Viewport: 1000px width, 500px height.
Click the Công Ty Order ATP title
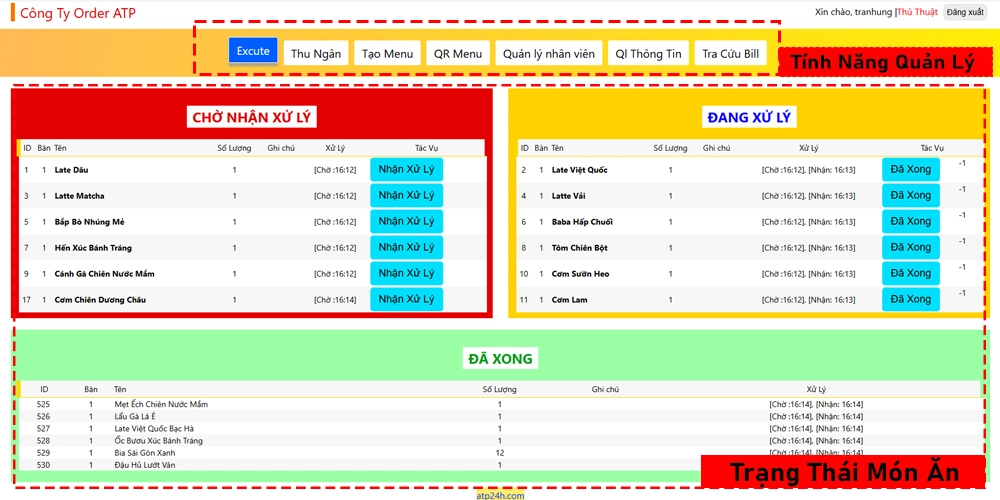(x=78, y=13)
